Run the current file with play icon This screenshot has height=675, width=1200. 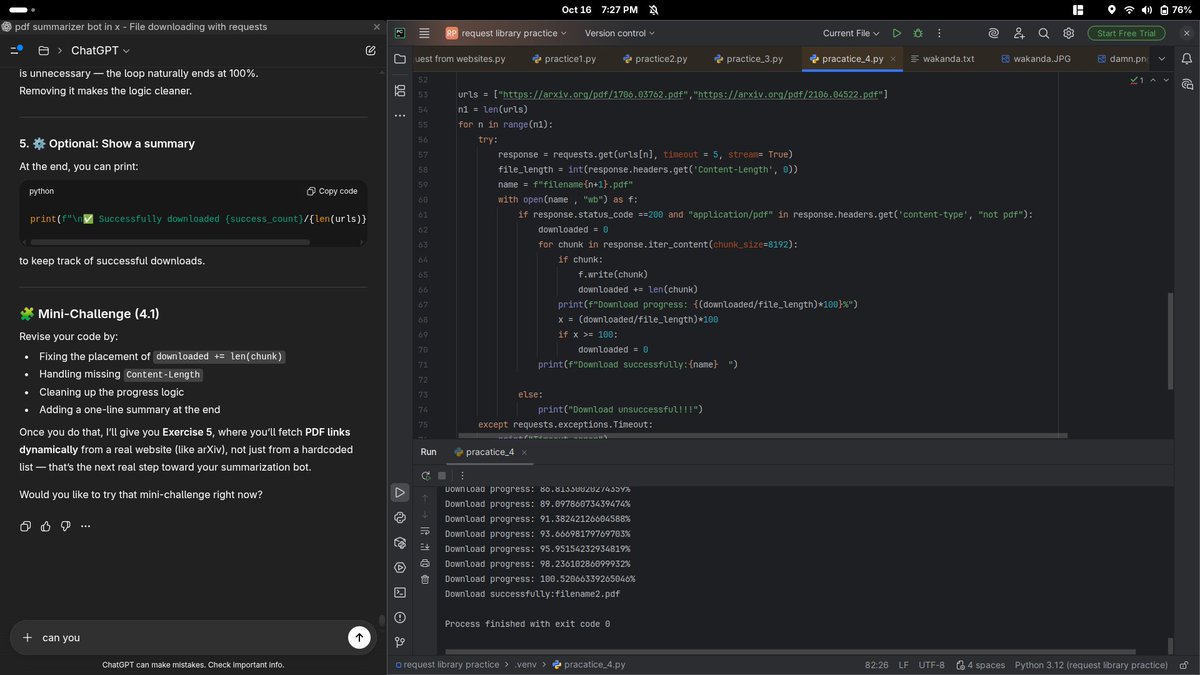(896, 33)
